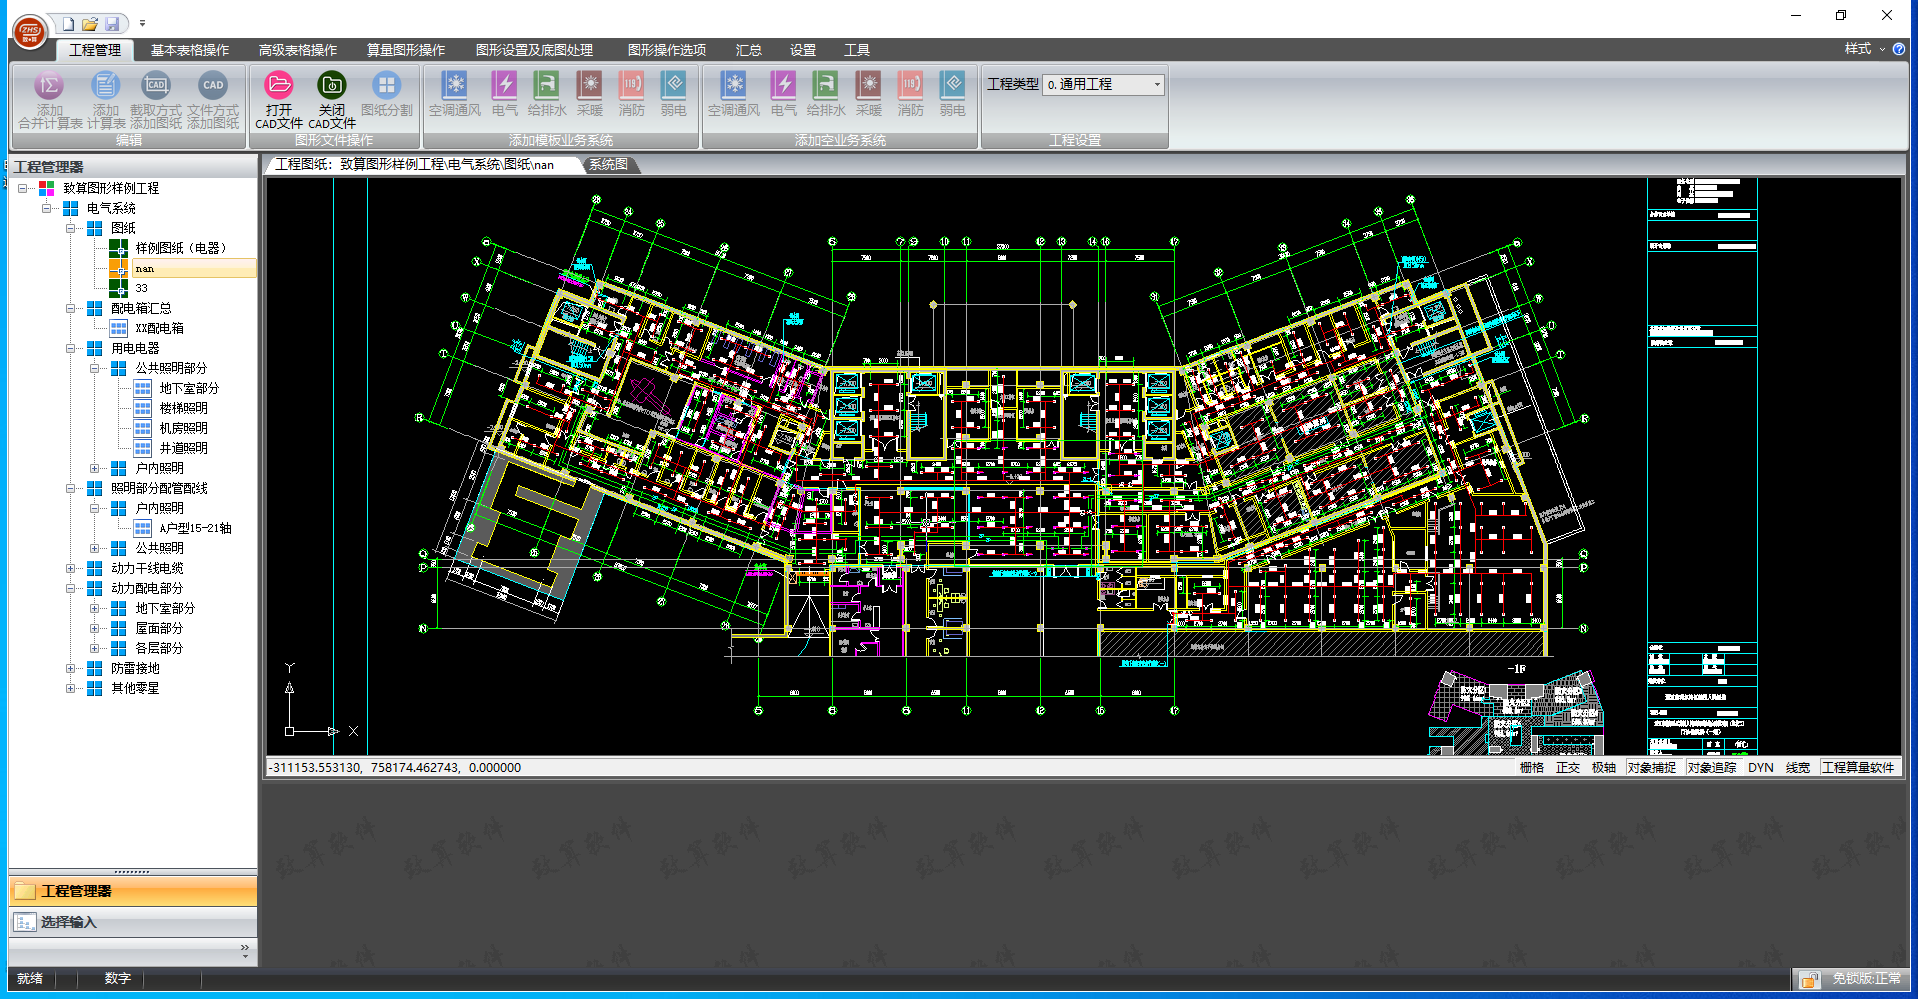Add 电气 template business system
Image resolution: width=1918 pixels, height=999 pixels.
(x=505, y=93)
